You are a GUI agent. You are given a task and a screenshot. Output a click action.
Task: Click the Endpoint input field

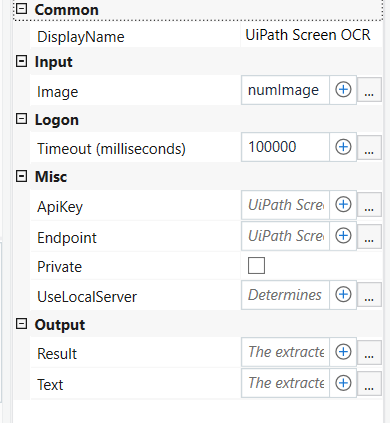click(285, 236)
